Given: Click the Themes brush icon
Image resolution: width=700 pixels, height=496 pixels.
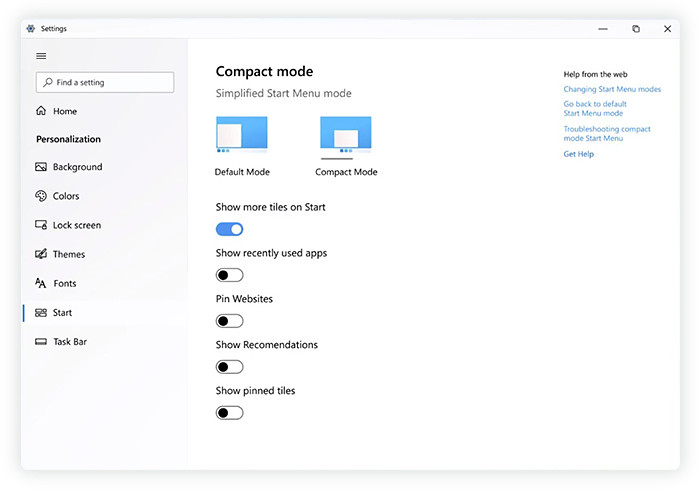Looking at the screenshot, I should pyautogui.click(x=41, y=254).
